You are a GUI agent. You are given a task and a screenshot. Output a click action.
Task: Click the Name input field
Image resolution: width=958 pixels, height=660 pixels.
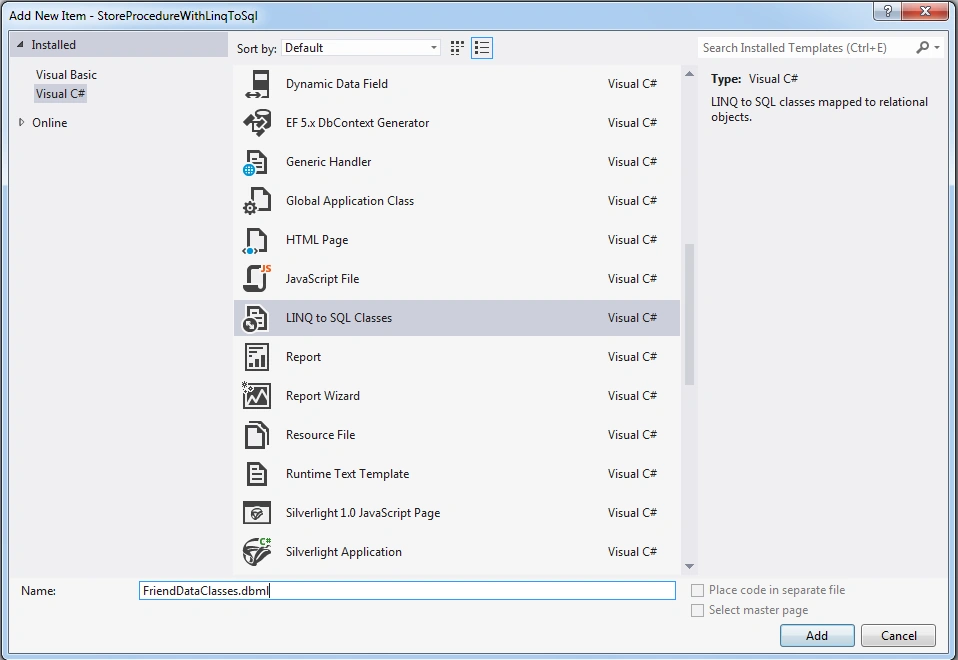(x=407, y=590)
